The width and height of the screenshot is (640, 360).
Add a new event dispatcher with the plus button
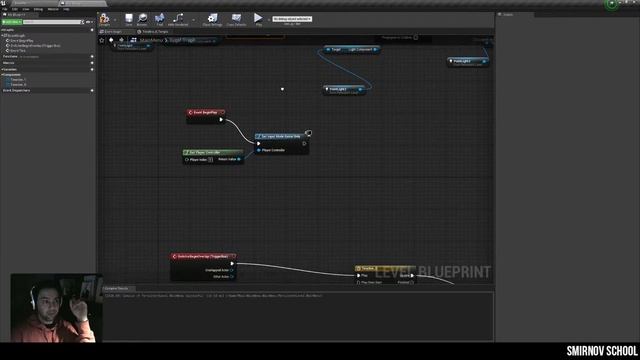tap(92, 91)
